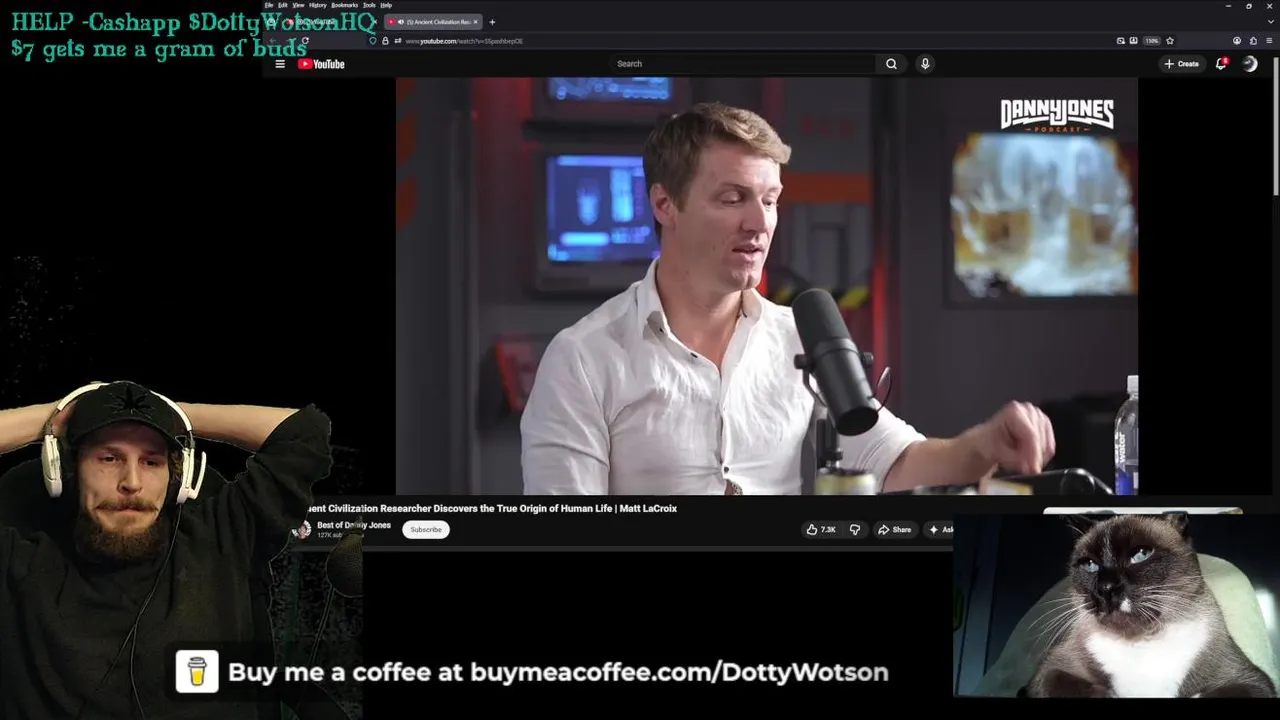
Task: Open the Edit menu
Action: [x=283, y=5]
